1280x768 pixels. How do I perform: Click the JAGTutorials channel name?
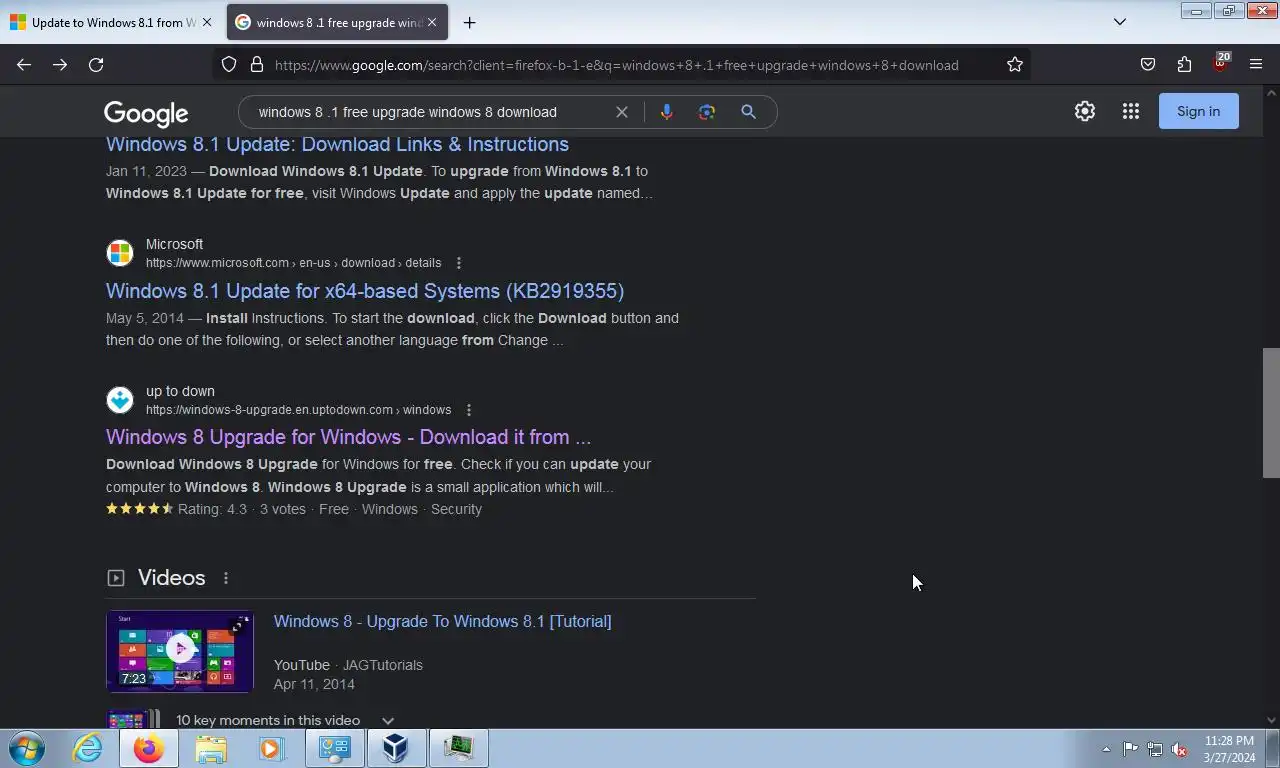coord(383,665)
